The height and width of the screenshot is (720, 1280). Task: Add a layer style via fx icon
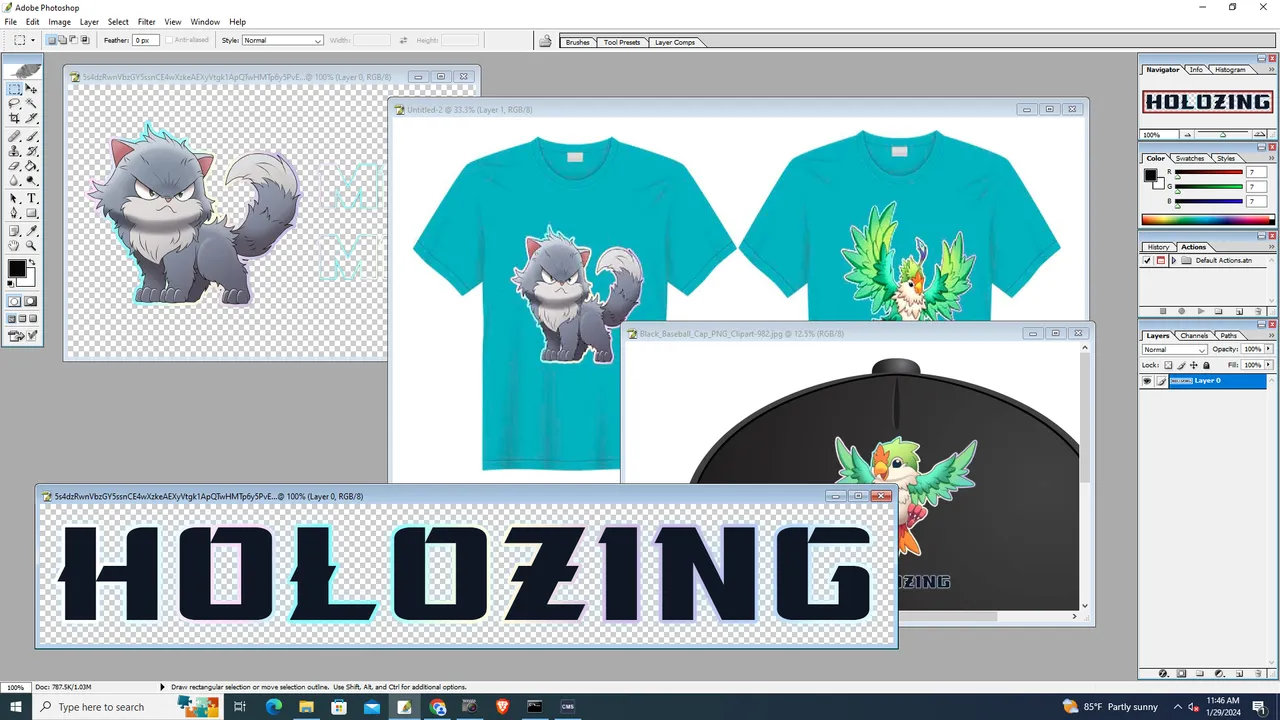pyautogui.click(x=1163, y=674)
